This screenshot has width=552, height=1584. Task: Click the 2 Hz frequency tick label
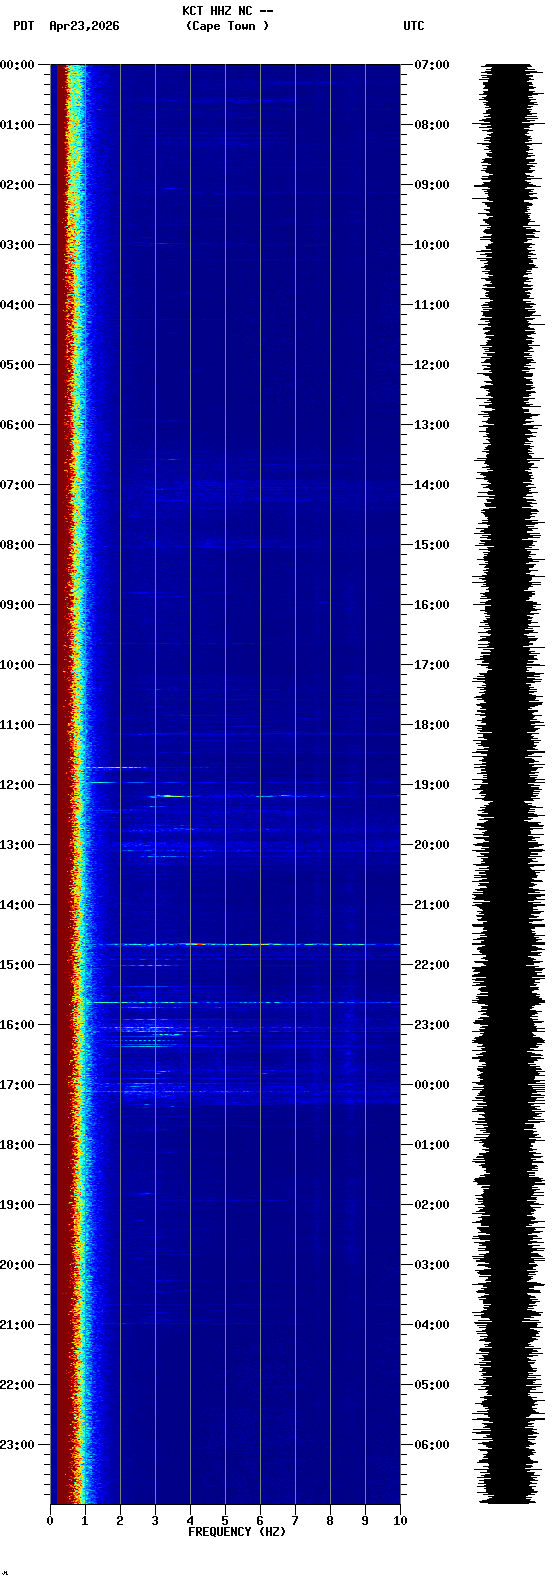click(x=120, y=1521)
